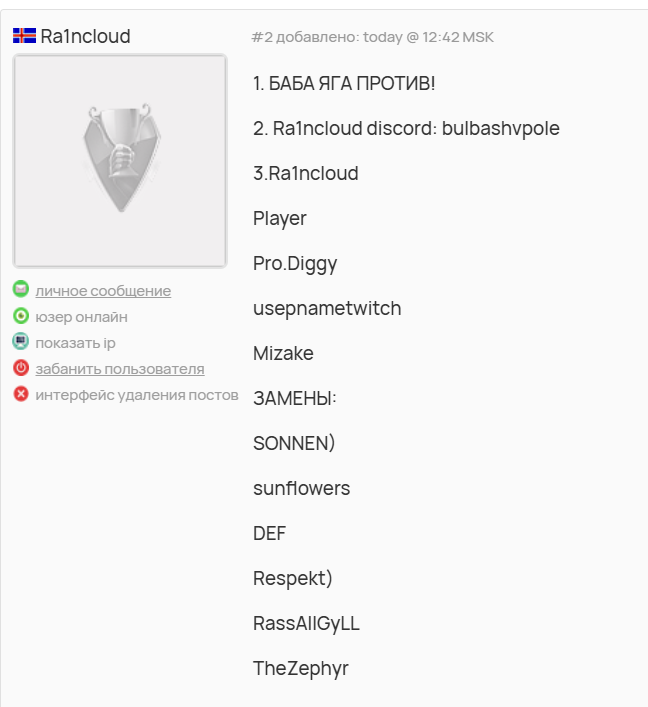Click the green user online status icon
The image size is (648, 707).
tap(21, 316)
